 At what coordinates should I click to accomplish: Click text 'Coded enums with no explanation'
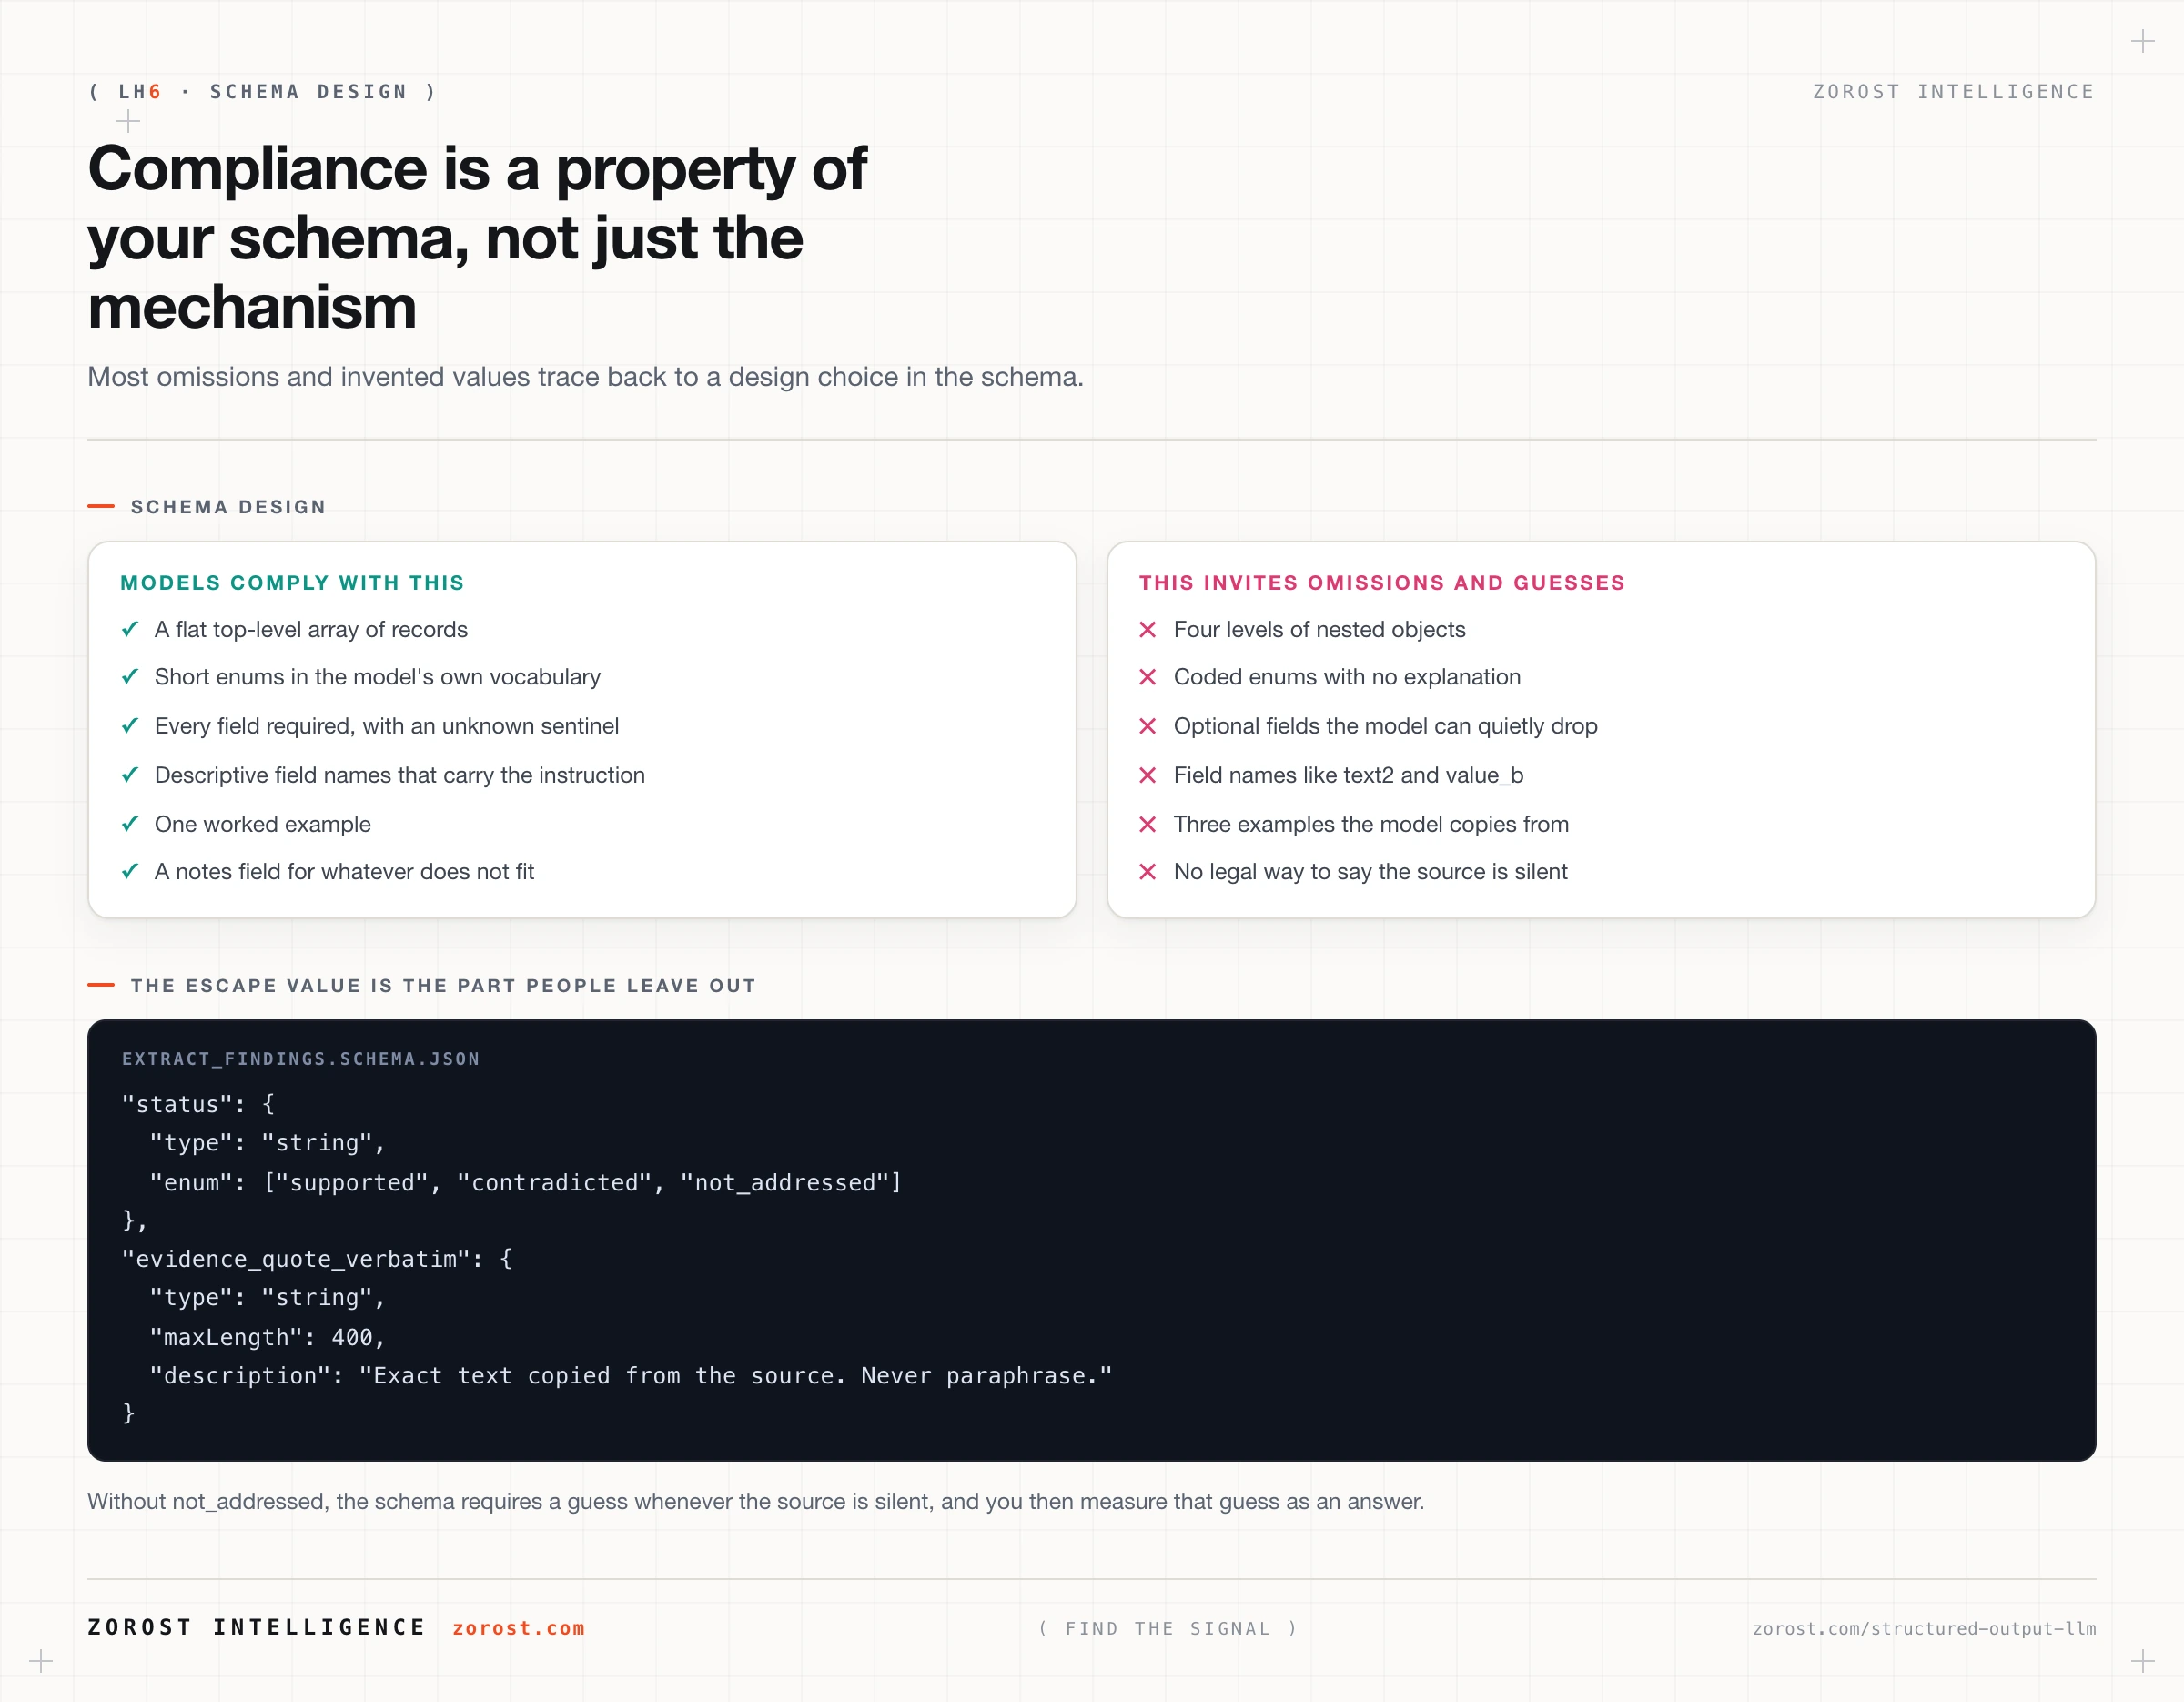1346,677
